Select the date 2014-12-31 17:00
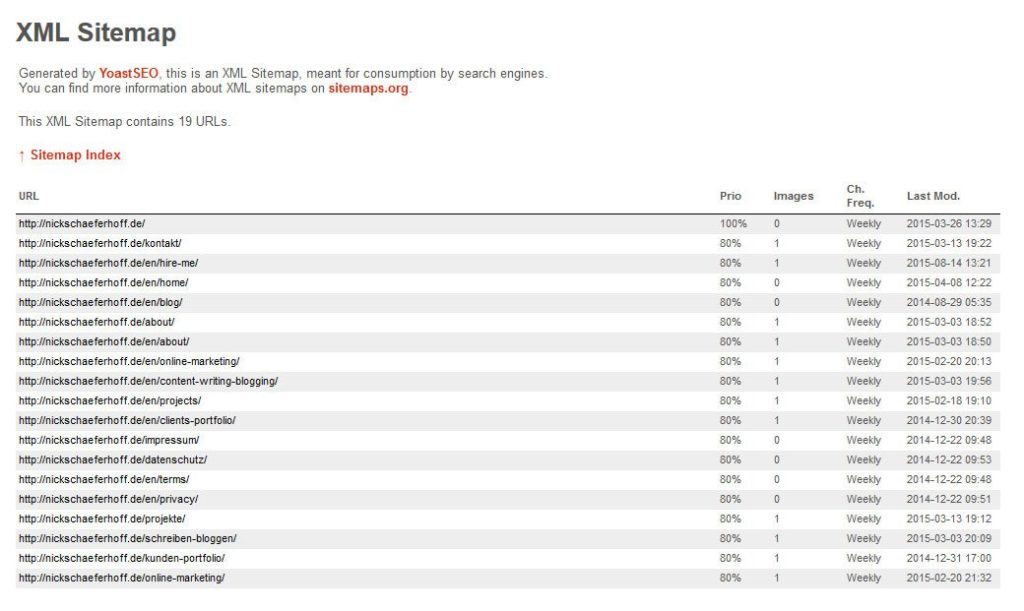Screen dimensions: 1024x611 click(x=949, y=557)
